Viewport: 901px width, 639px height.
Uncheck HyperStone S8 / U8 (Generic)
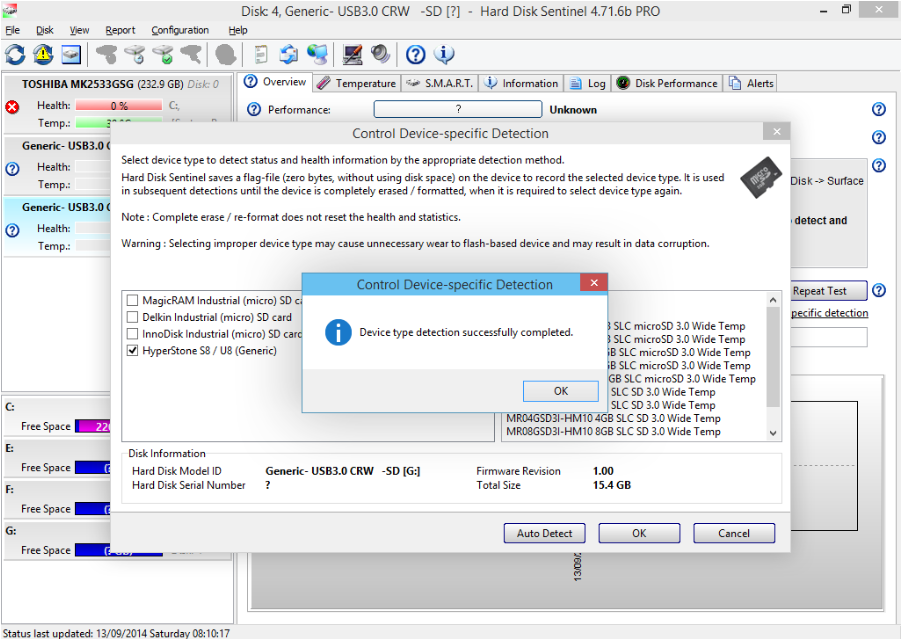point(132,351)
